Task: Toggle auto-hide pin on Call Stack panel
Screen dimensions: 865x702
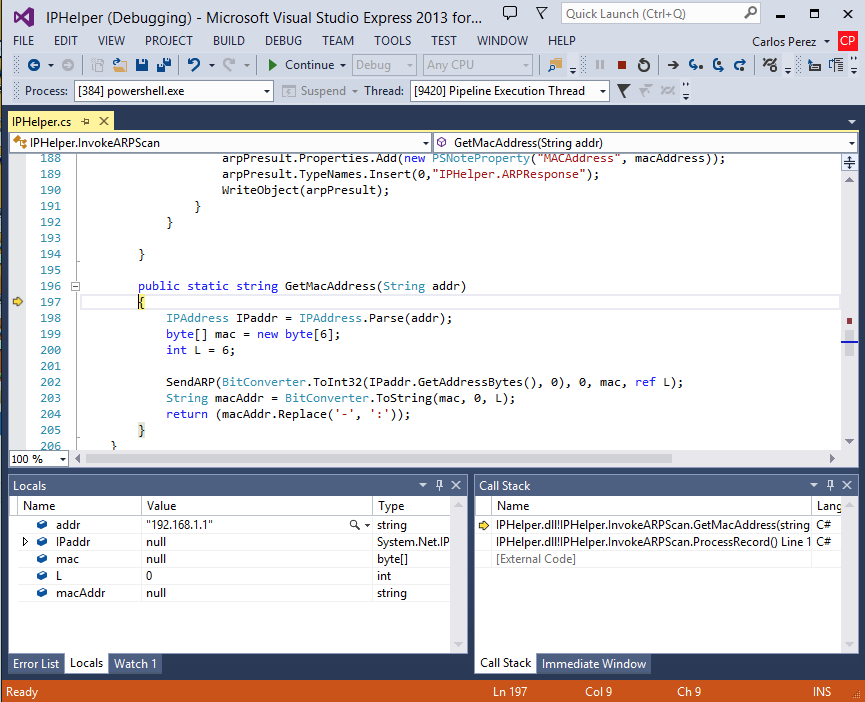Action: click(829, 485)
